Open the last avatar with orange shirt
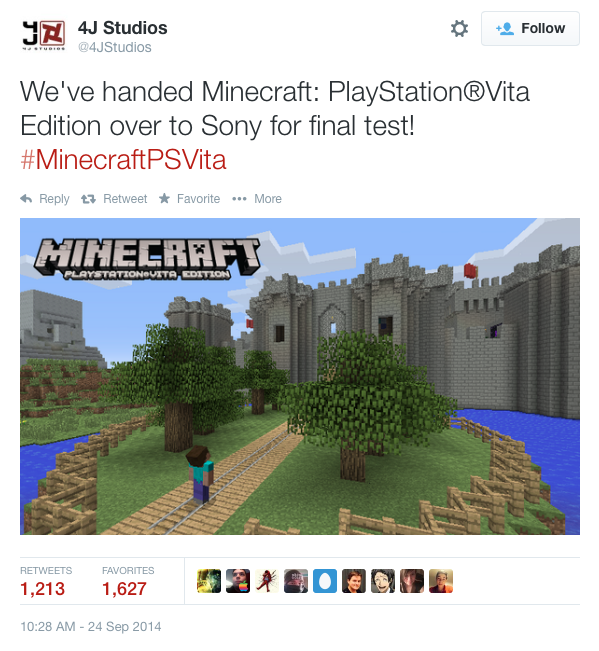599x651 pixels. [441, 581]
